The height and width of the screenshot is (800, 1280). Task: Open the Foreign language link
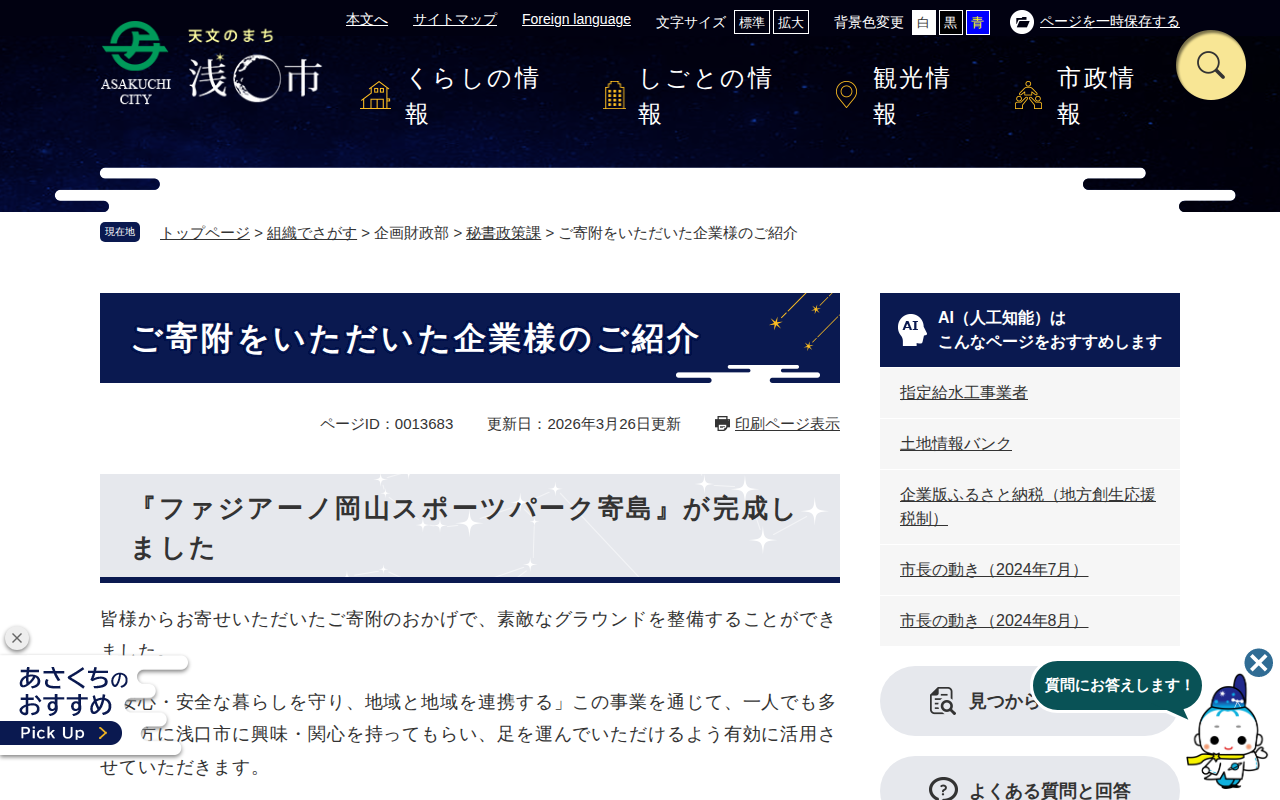(576, 19)
